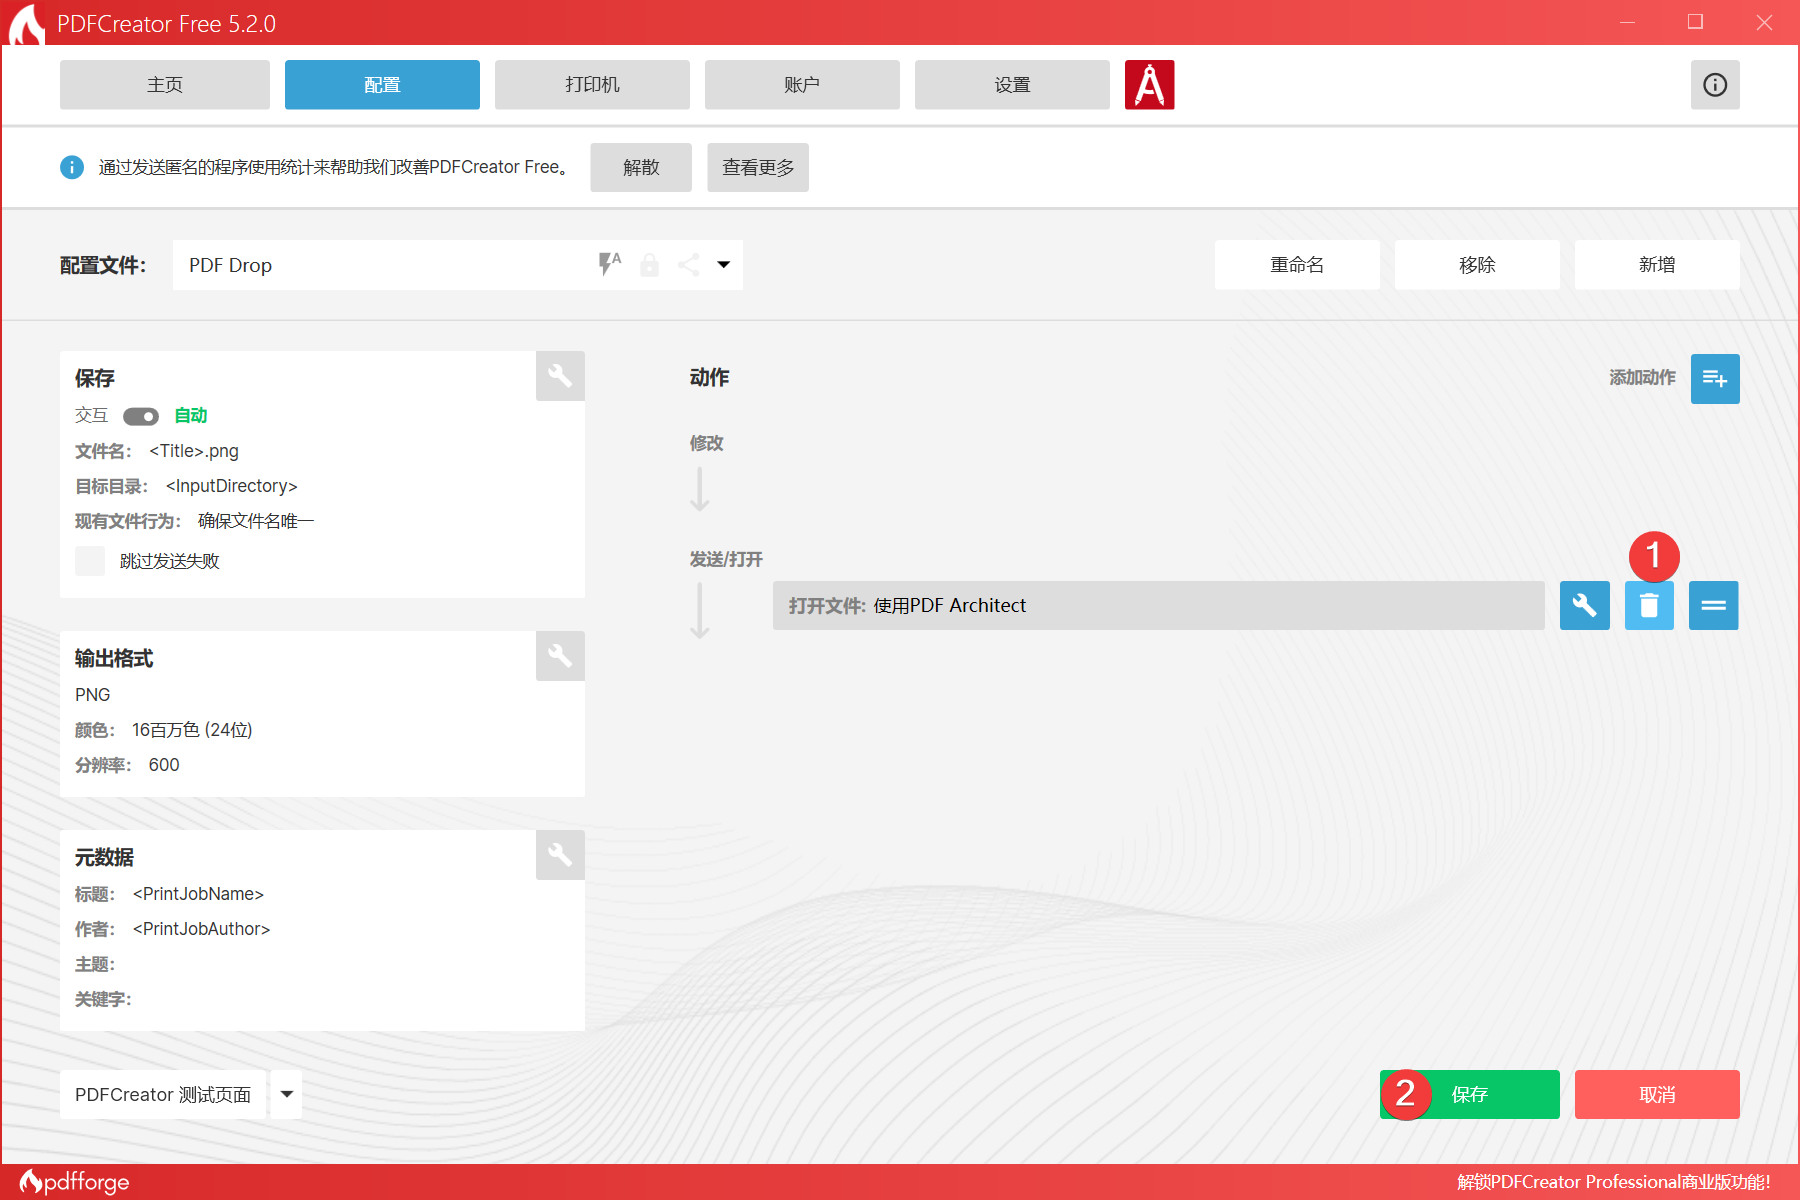Click the 重命名 profile button

[1297, 265]
